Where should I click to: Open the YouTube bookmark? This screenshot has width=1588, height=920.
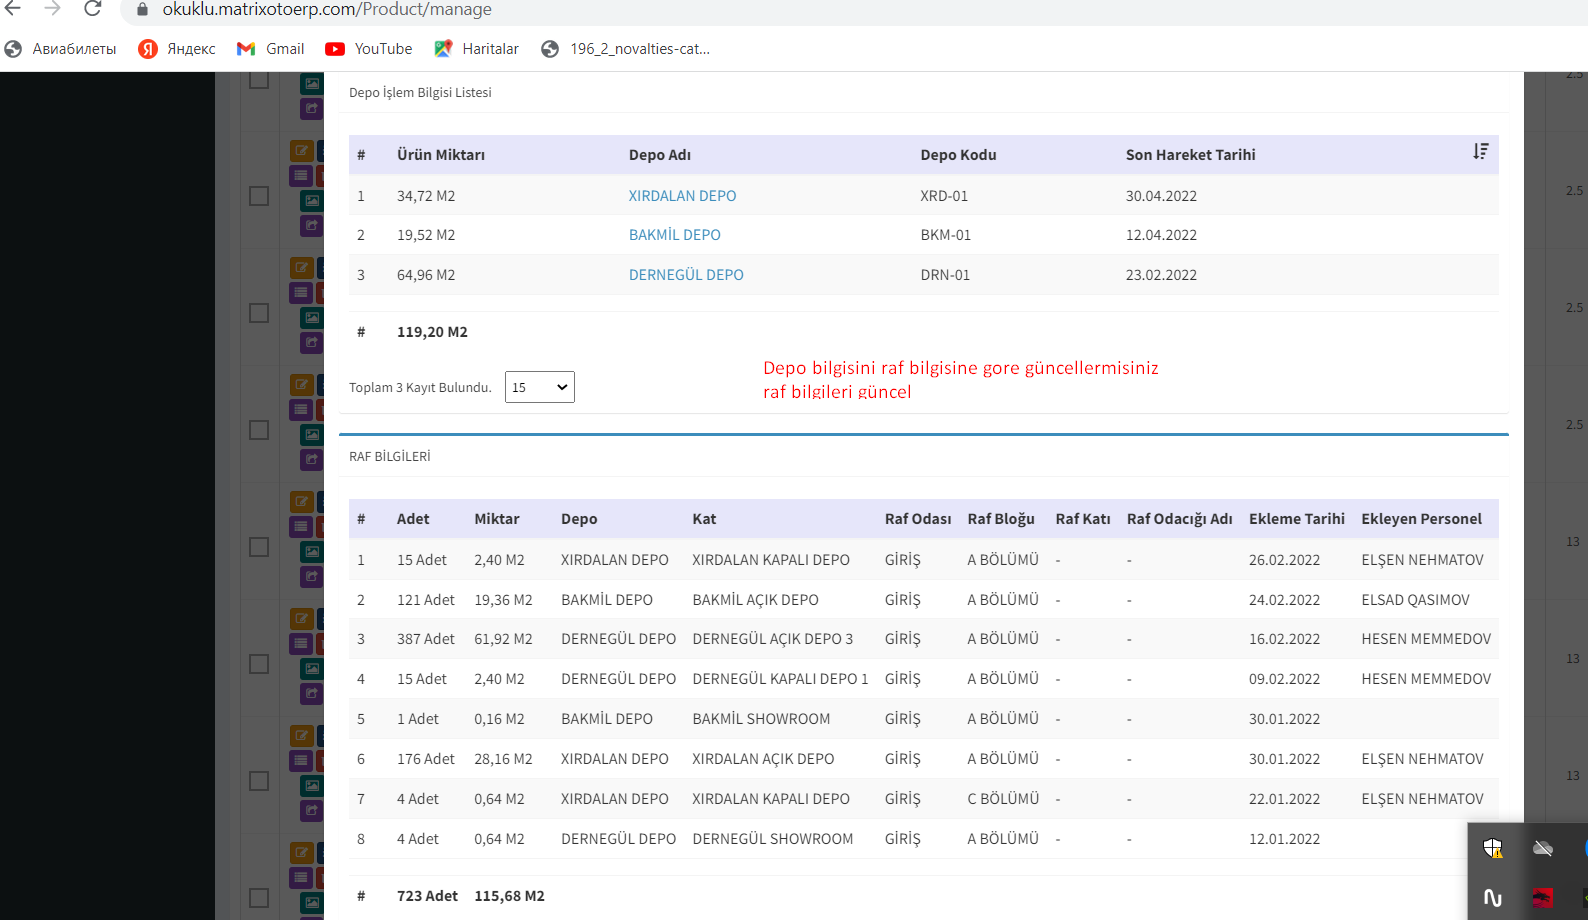[x=369, y=49]
